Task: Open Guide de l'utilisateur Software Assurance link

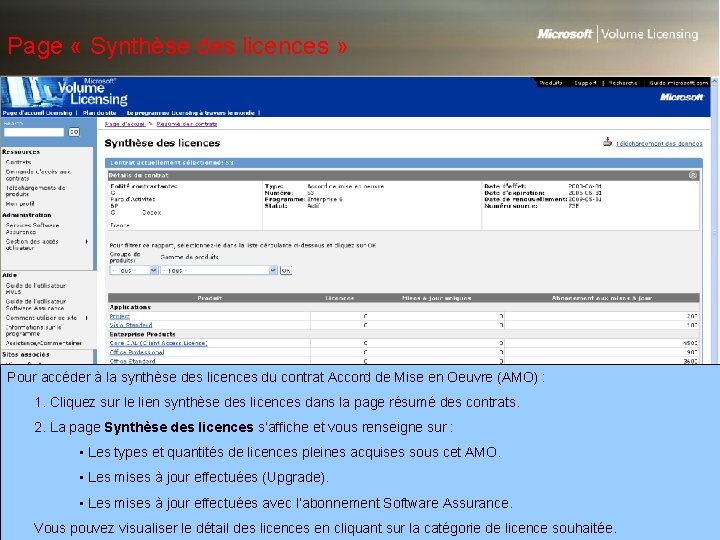Action: pyautogui.click(x=36, y=304)
